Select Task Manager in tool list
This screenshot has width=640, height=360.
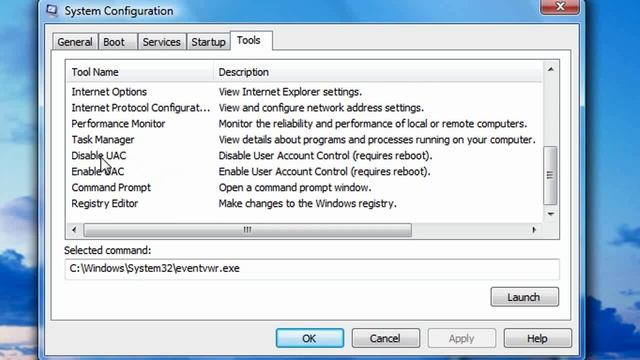pyautogui.click(x=103, y=140)
